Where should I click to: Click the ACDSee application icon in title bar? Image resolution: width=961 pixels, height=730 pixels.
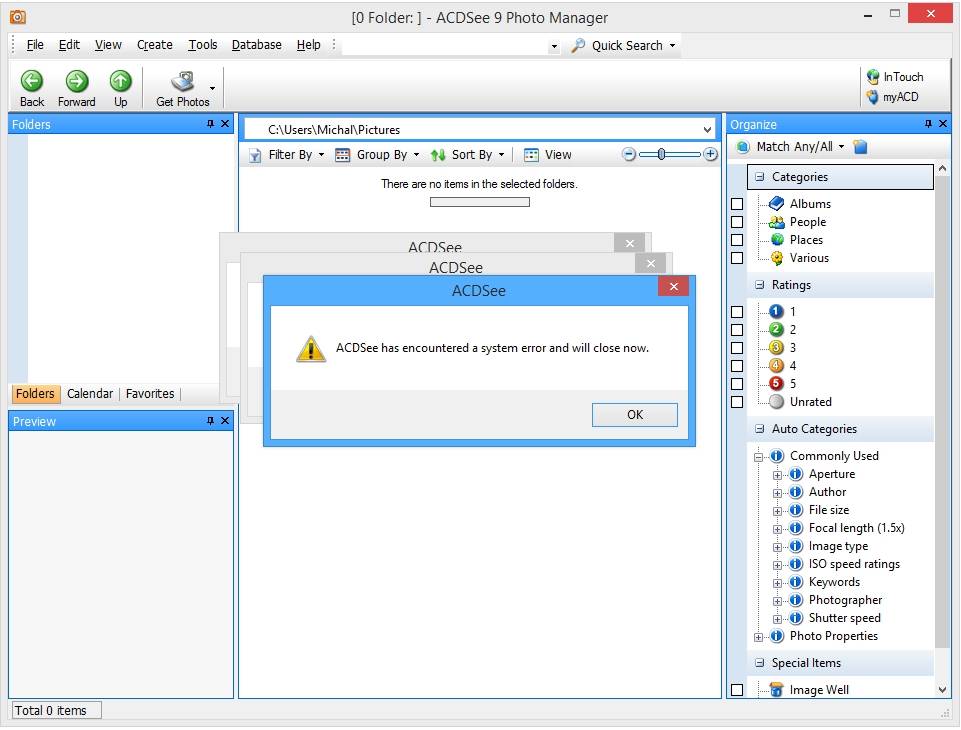(x=18, y=17)
